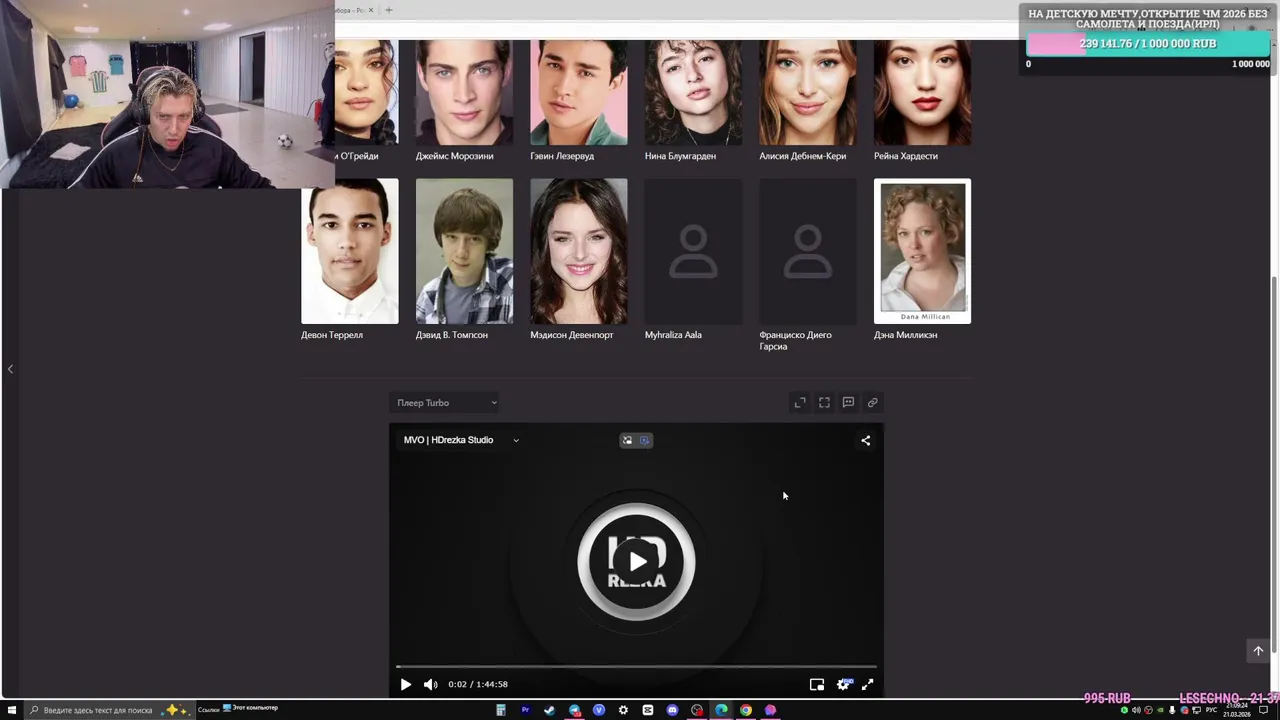Switch to Microsoft Edge in taskbar
The width and height of the screenshot is (1280, 720).
point(721,710)
